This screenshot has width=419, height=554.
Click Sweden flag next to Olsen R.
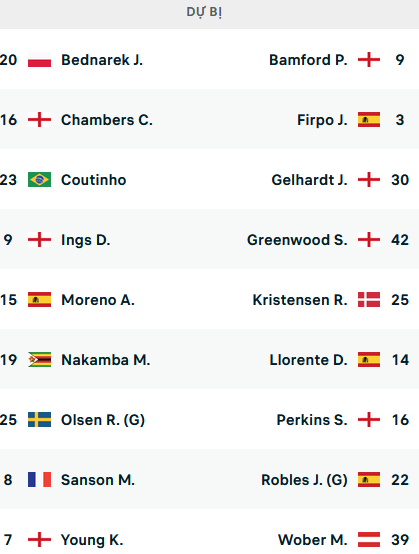pos(39,420)
